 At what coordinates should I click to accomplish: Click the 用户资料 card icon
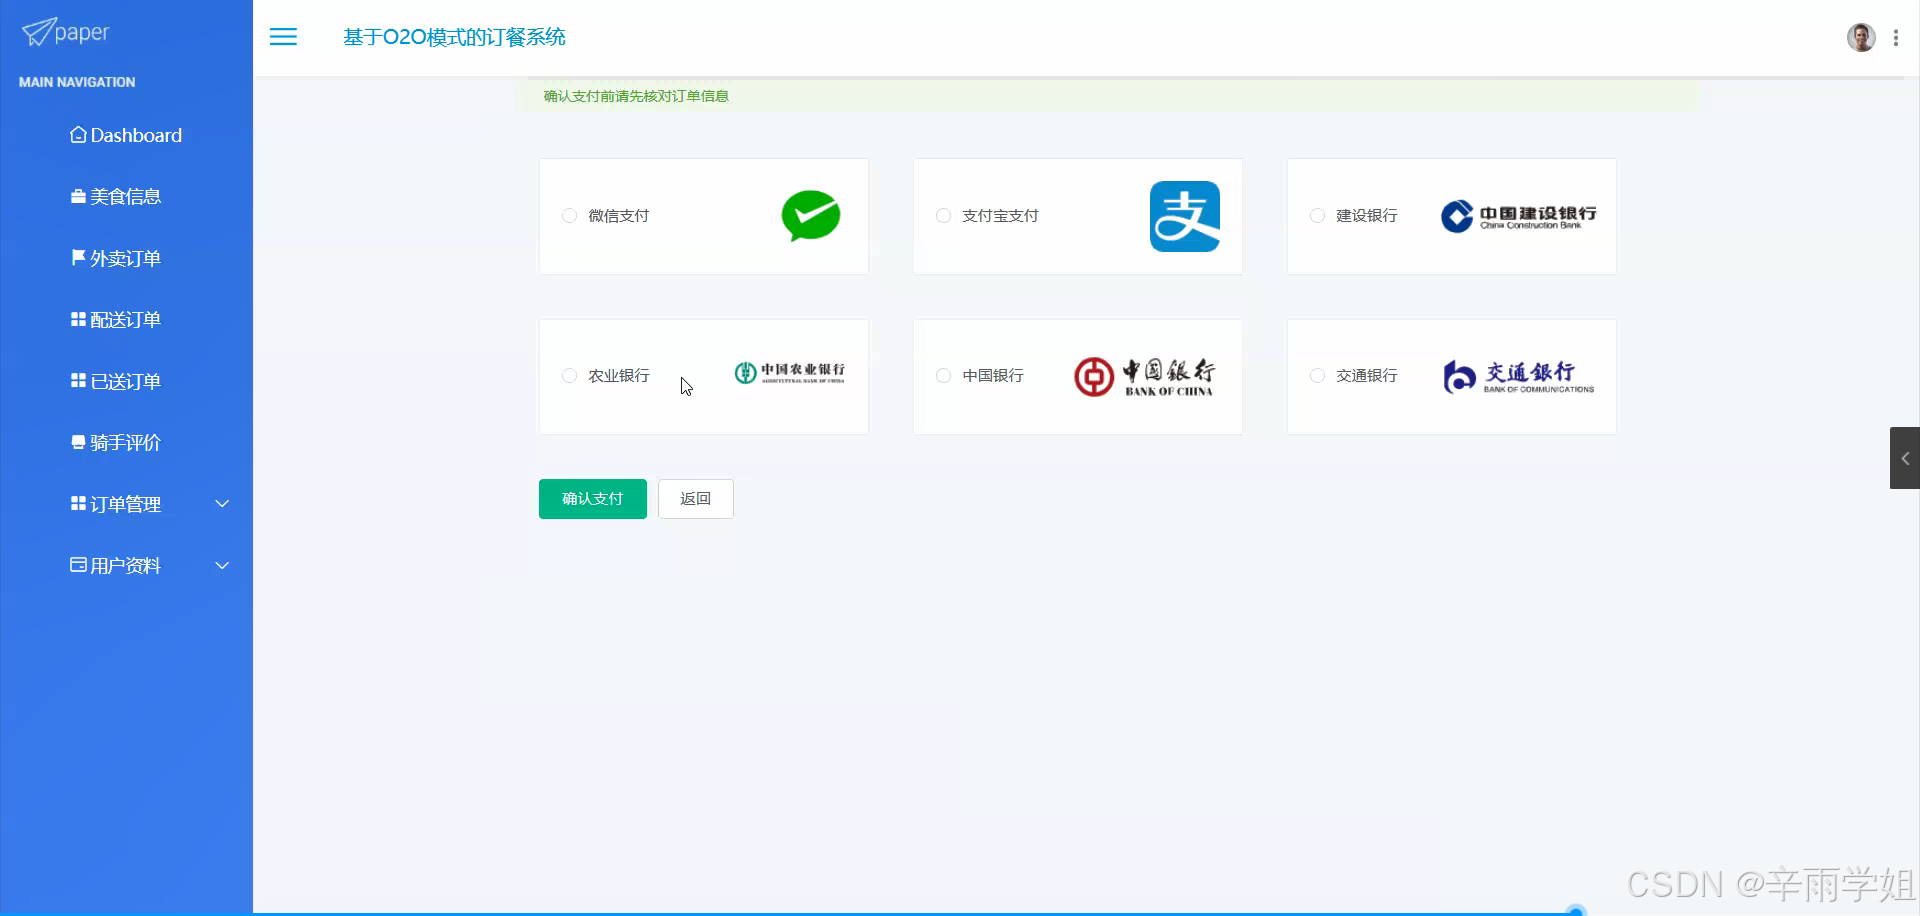point(78,565)
